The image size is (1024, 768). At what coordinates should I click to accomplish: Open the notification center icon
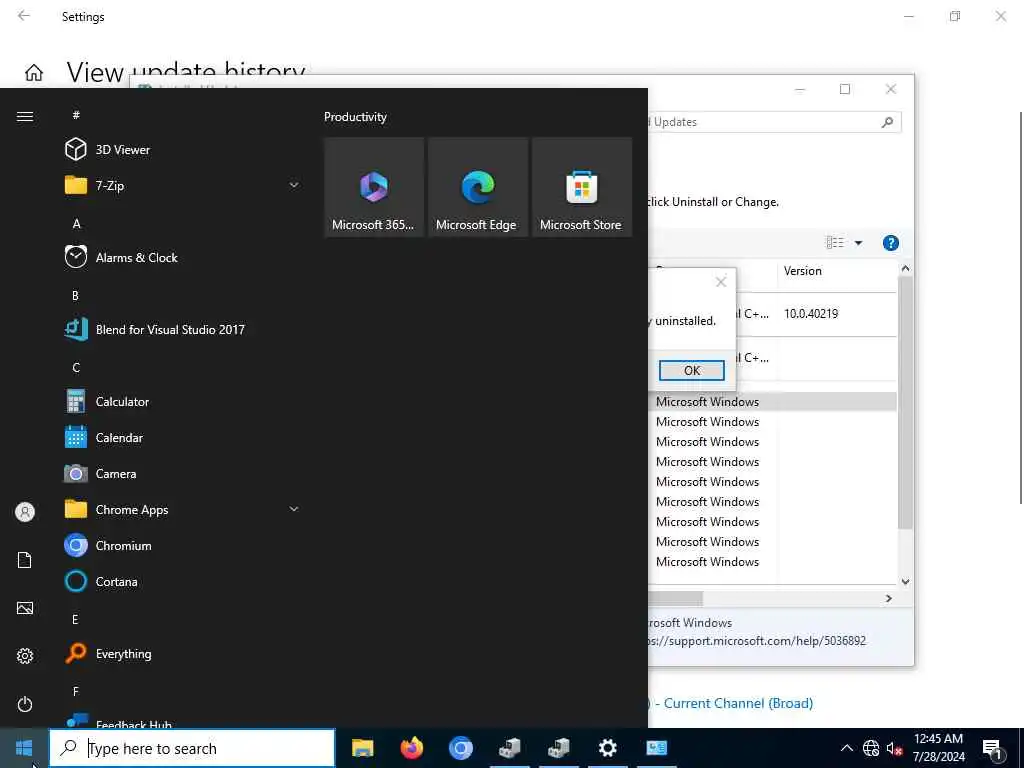[993, 749]
